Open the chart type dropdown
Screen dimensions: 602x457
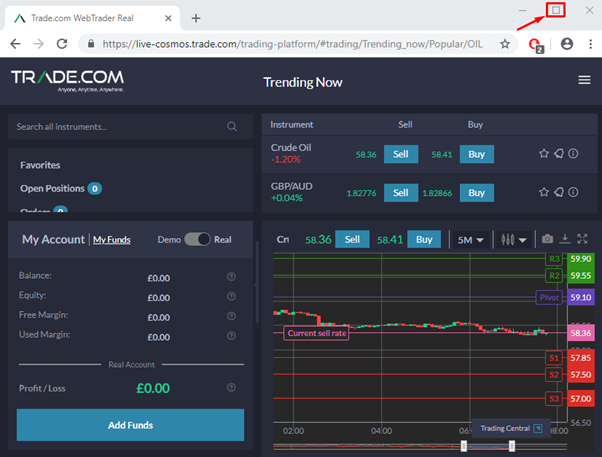tap(514, 240)
